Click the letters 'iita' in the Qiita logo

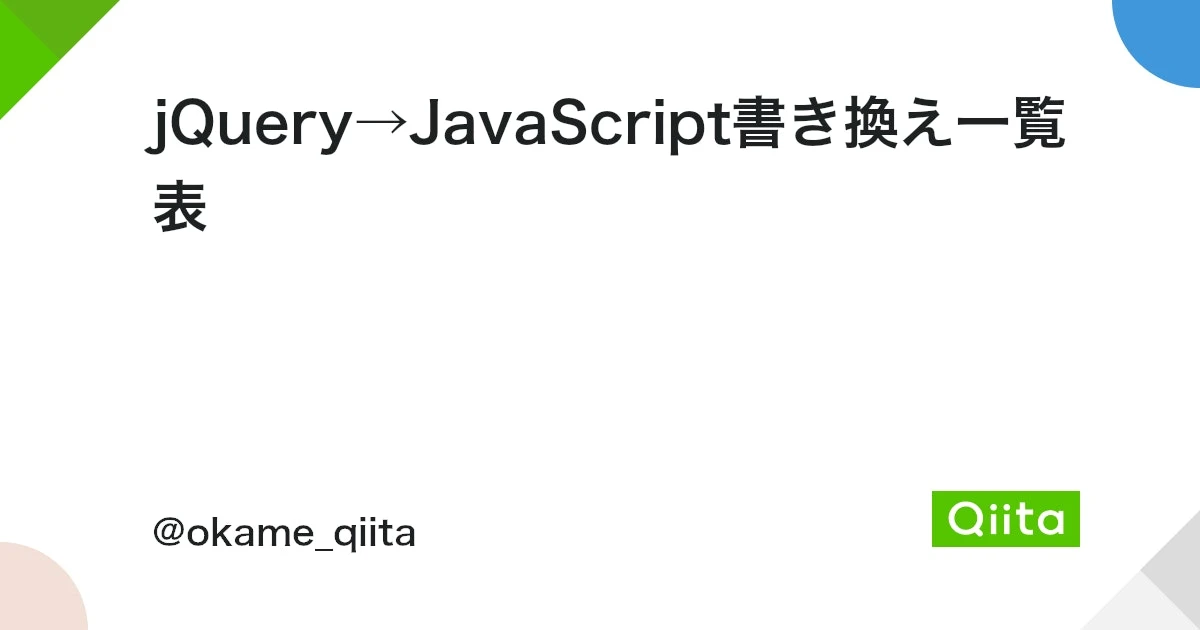[1025, 519]
